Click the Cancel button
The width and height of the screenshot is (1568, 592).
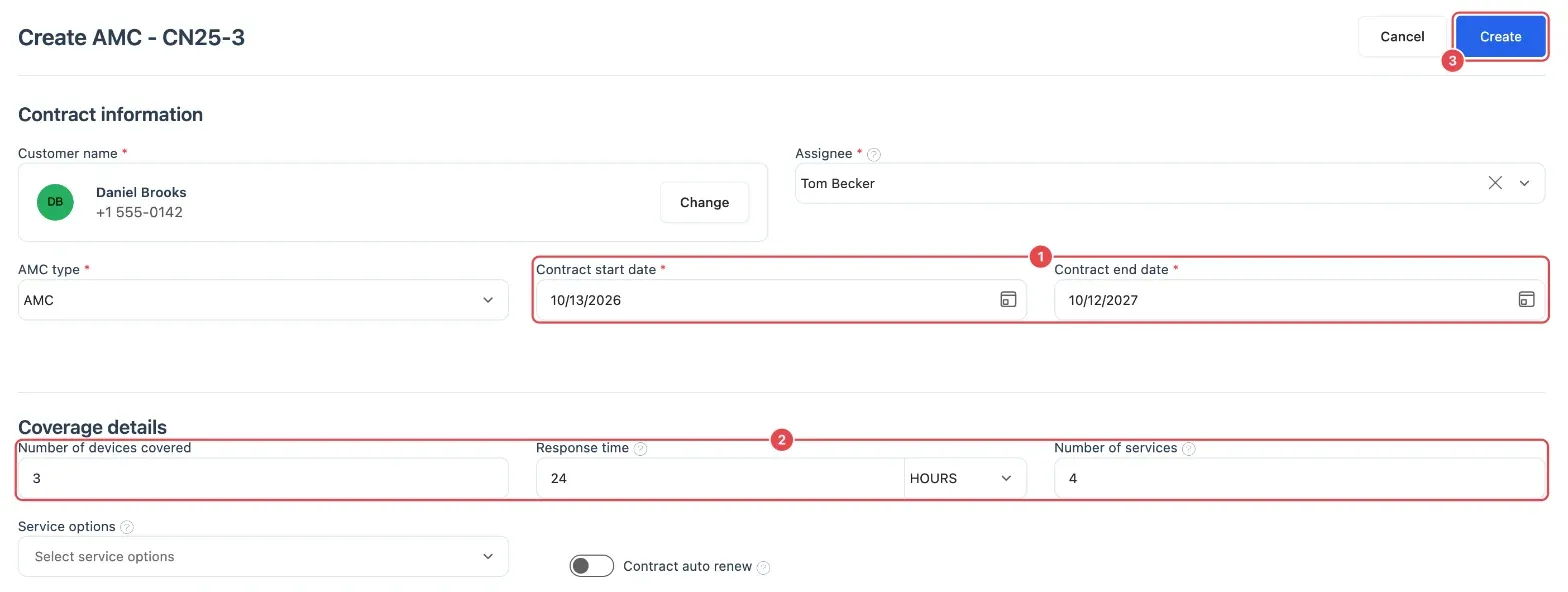(x=1402, y=37)
